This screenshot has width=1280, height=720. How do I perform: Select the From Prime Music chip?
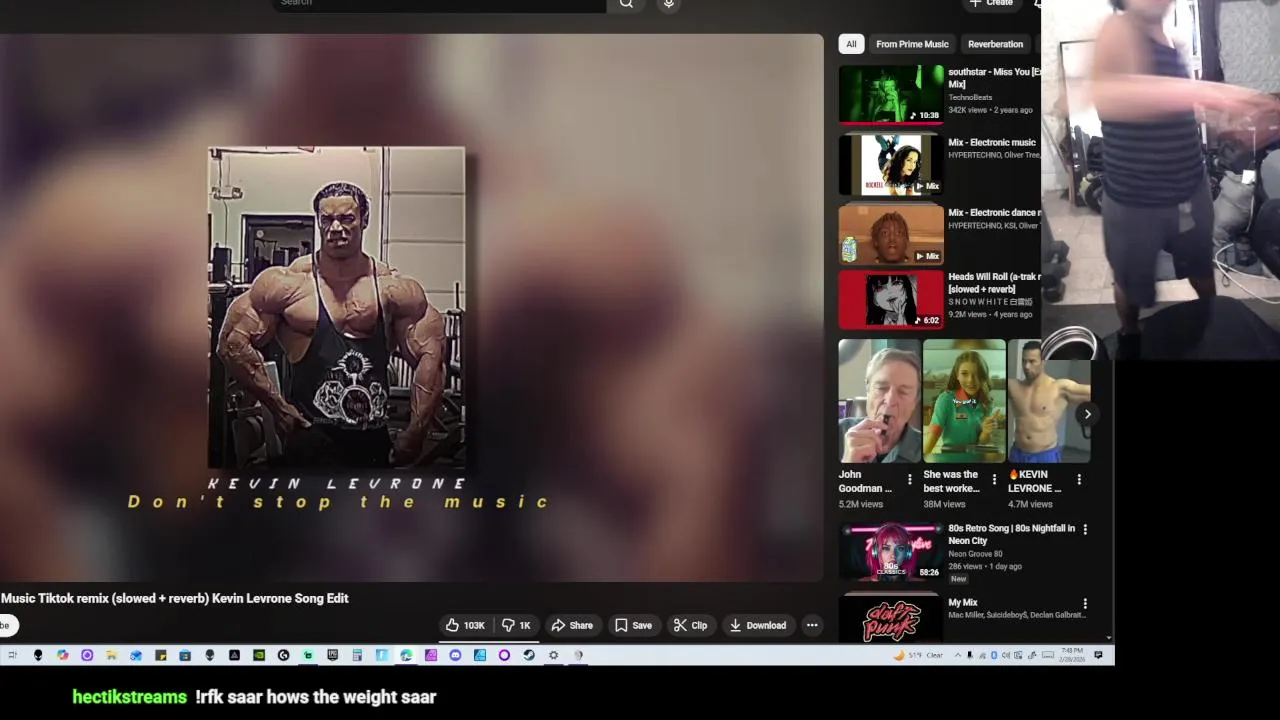click(912, 44)
